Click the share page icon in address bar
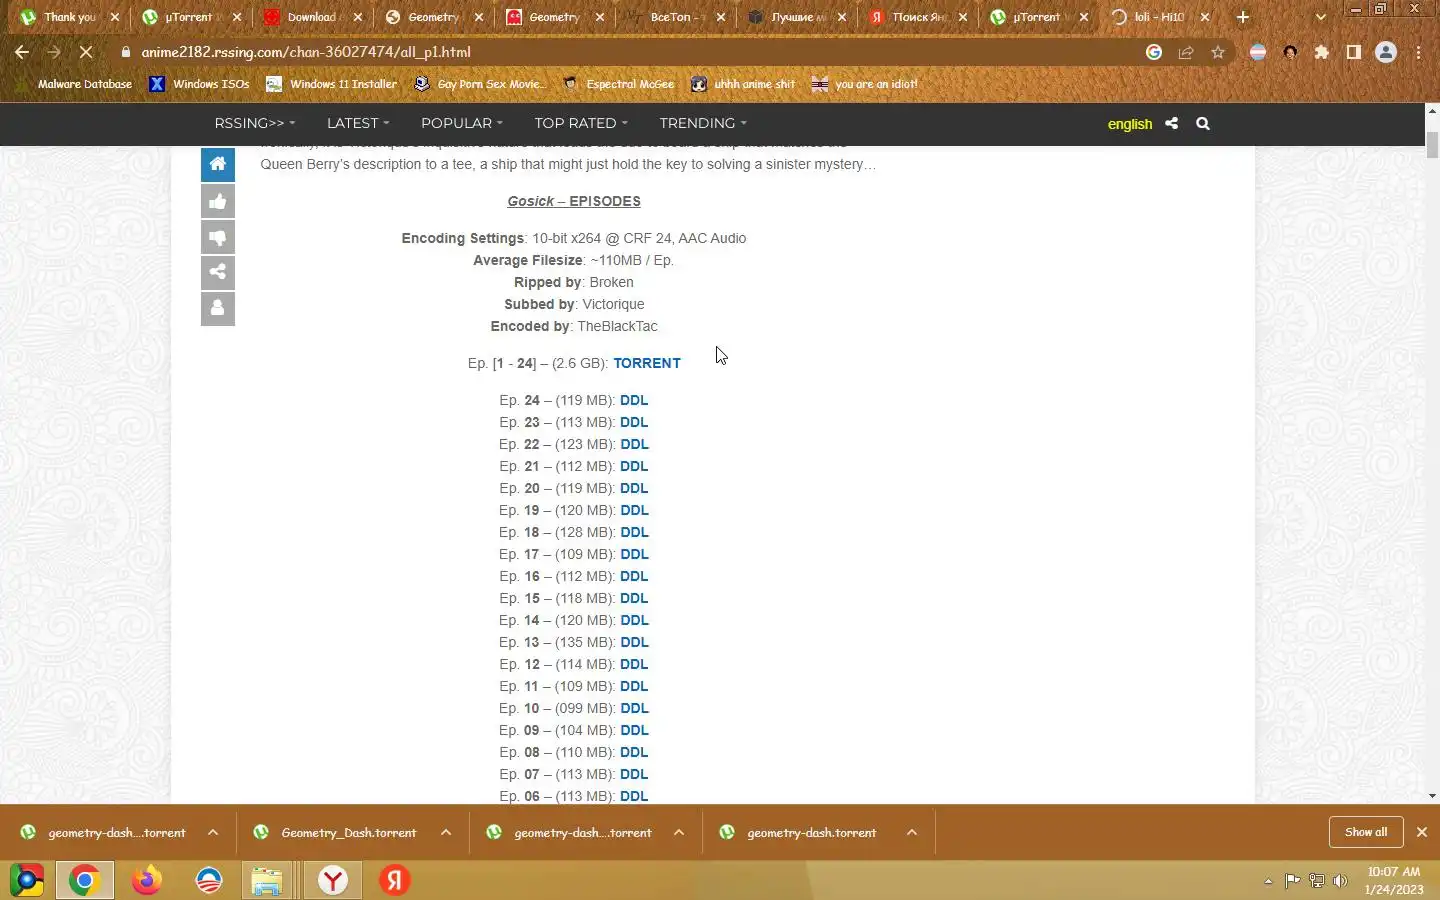Screen dimensions: 1440x900 pos(1186,52)
